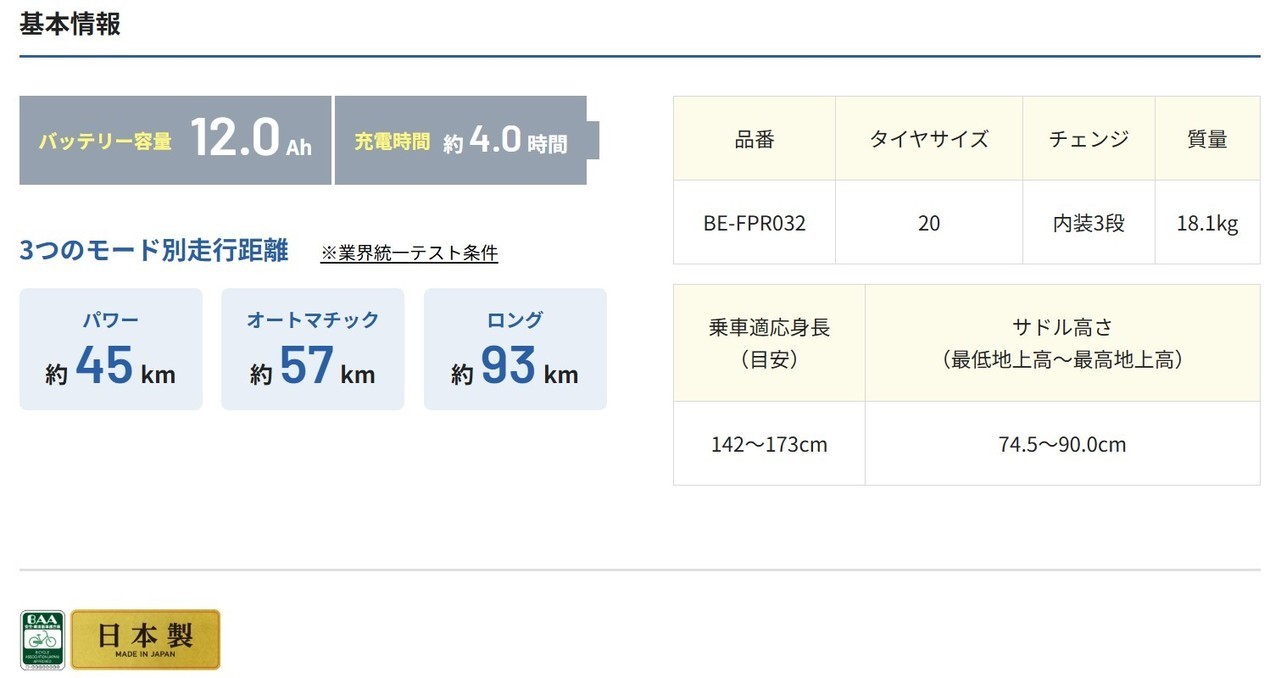Viewport: 1280px width, 678px height.
Task: Click the 質量 column header
Action: point(1208,139)
